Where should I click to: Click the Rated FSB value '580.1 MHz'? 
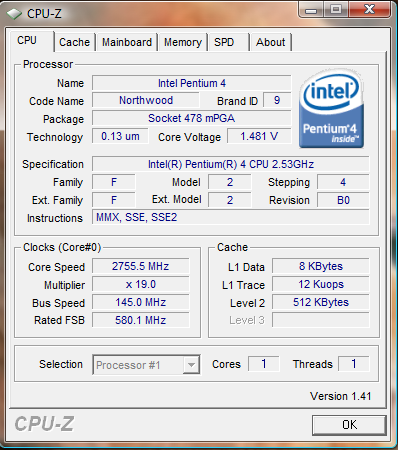[x=141, y=320]
